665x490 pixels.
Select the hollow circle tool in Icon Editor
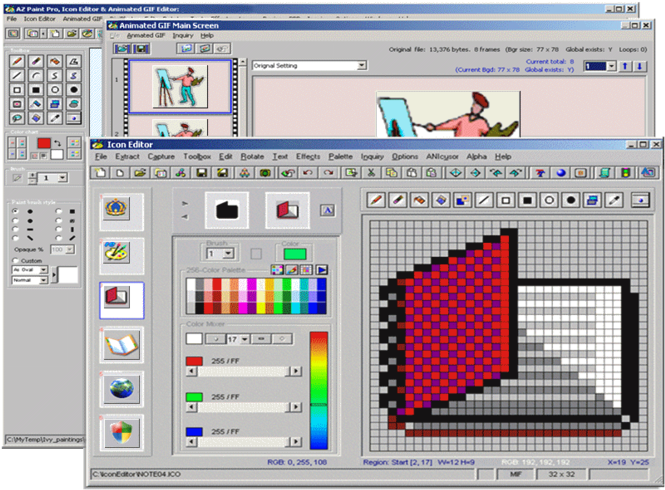coord(549,200)
